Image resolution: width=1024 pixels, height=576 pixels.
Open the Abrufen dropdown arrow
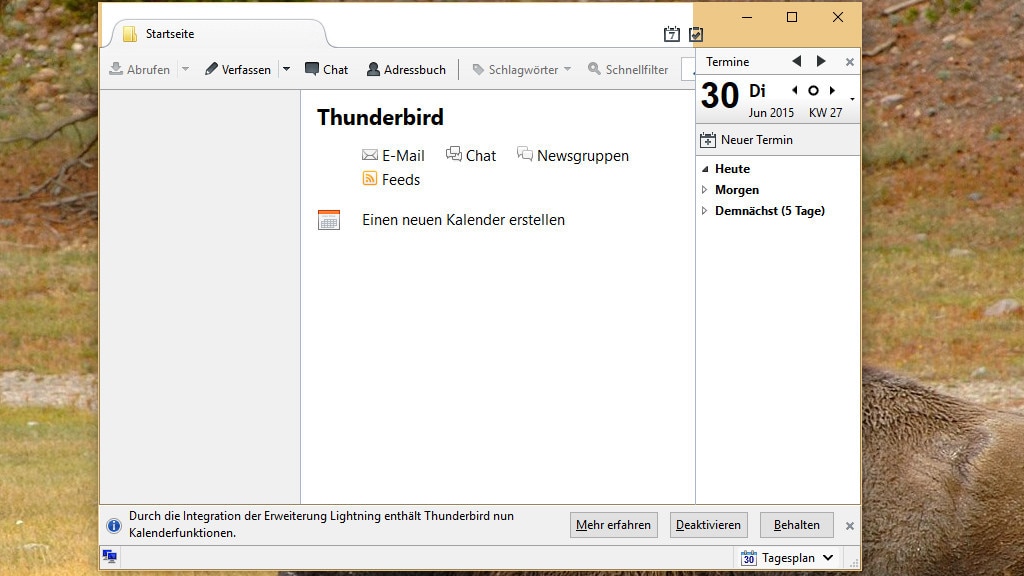coord(185,69)
